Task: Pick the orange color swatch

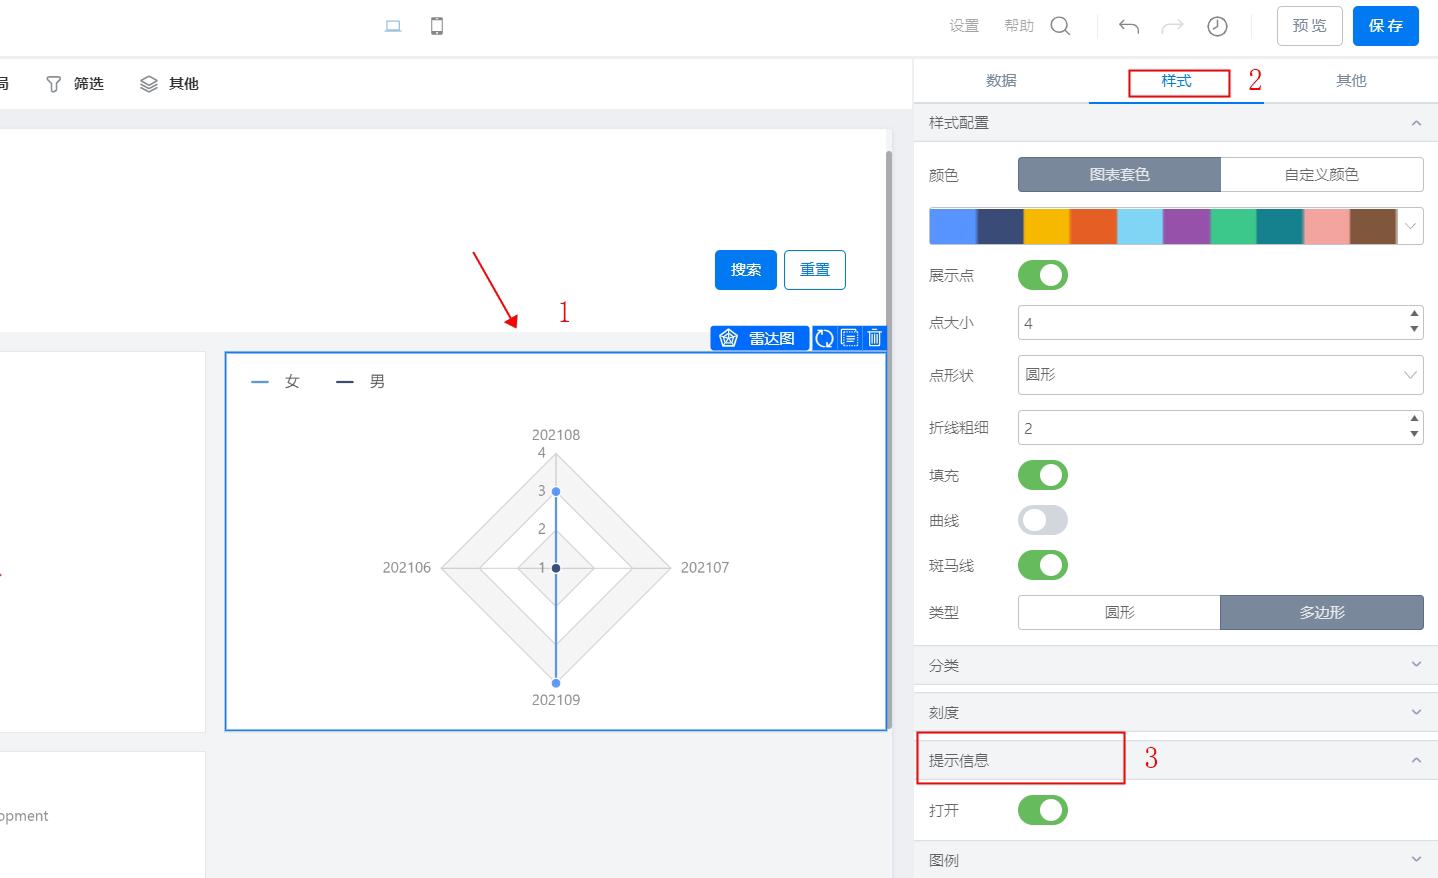Action: coord(1093,227)
